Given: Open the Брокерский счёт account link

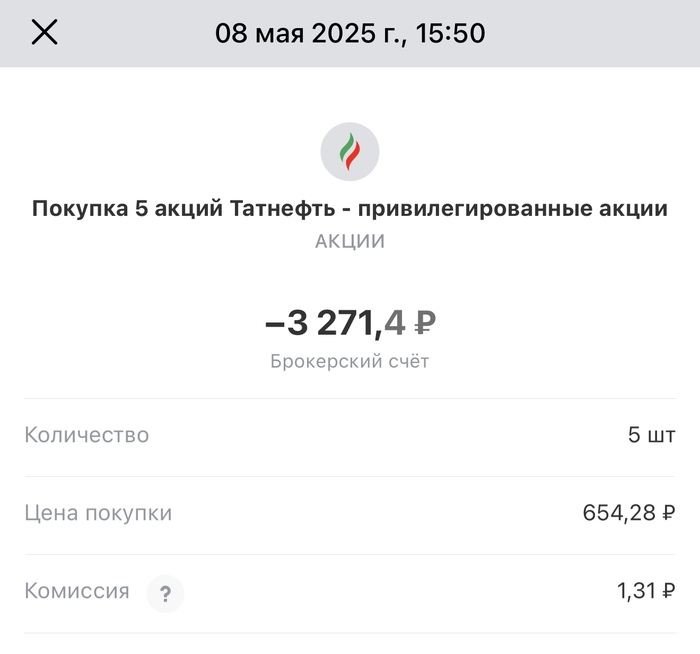Looking at the screenshot, I should 350,362.
